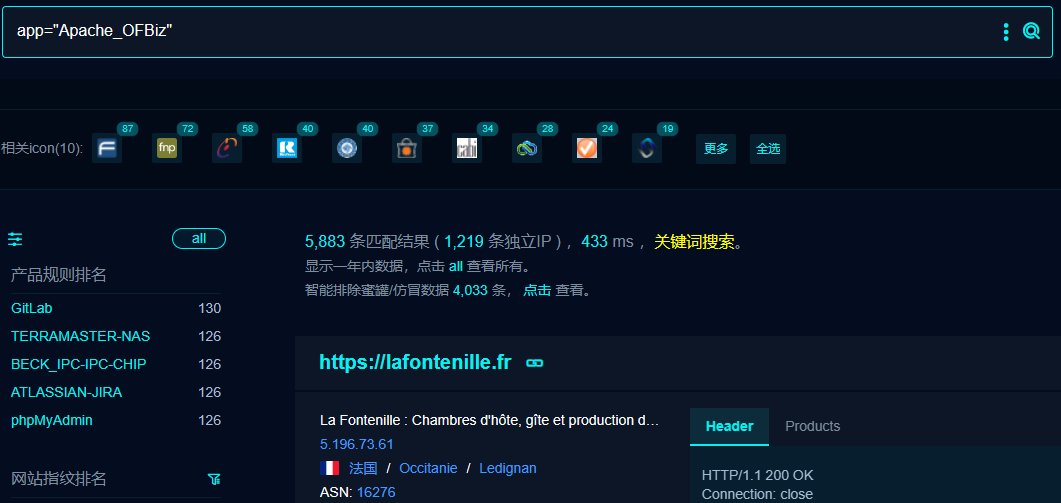Screen dimensions: 1061x503
Task: Select the fnp icon with 72
Action: coord(167,148)
